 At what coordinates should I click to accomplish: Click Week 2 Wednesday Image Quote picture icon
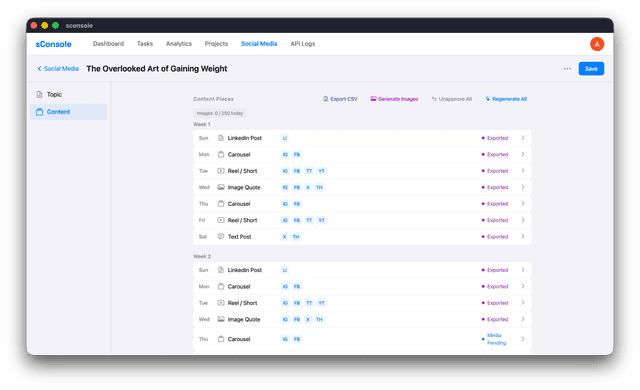click(221, 319)
